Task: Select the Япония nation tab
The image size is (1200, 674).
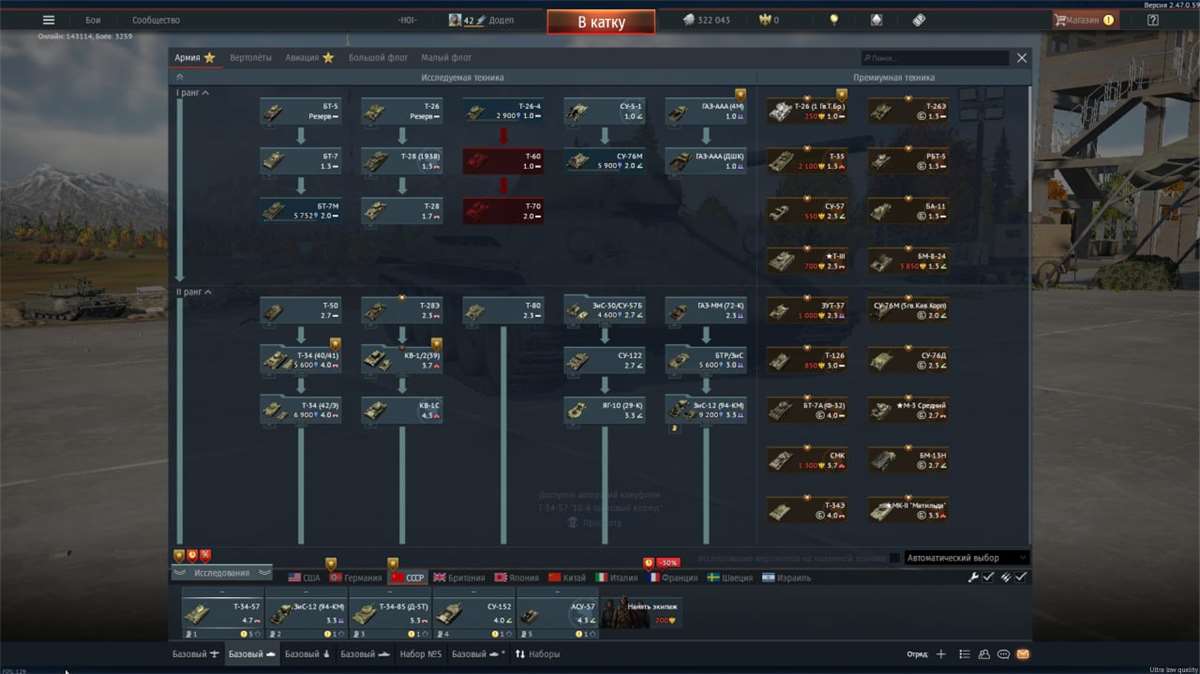Action: [x=517, y=578]
